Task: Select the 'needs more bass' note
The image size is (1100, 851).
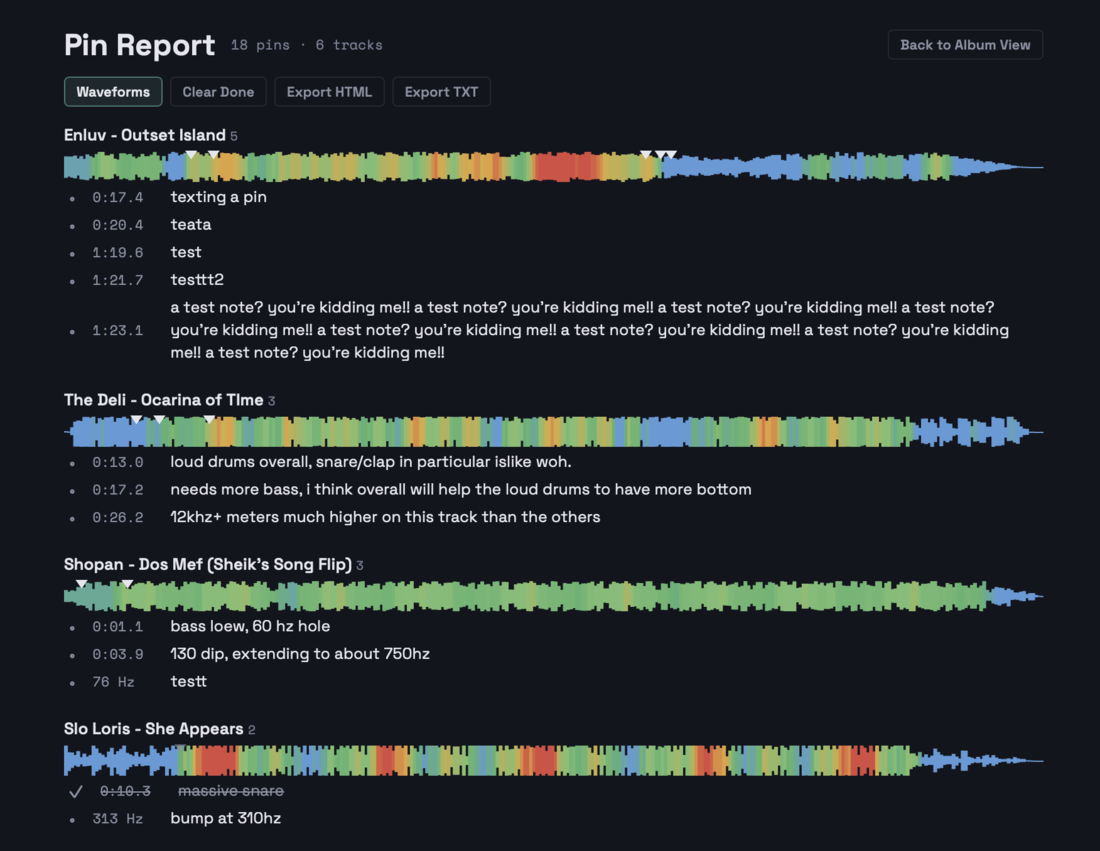Action: pos(461,489)
